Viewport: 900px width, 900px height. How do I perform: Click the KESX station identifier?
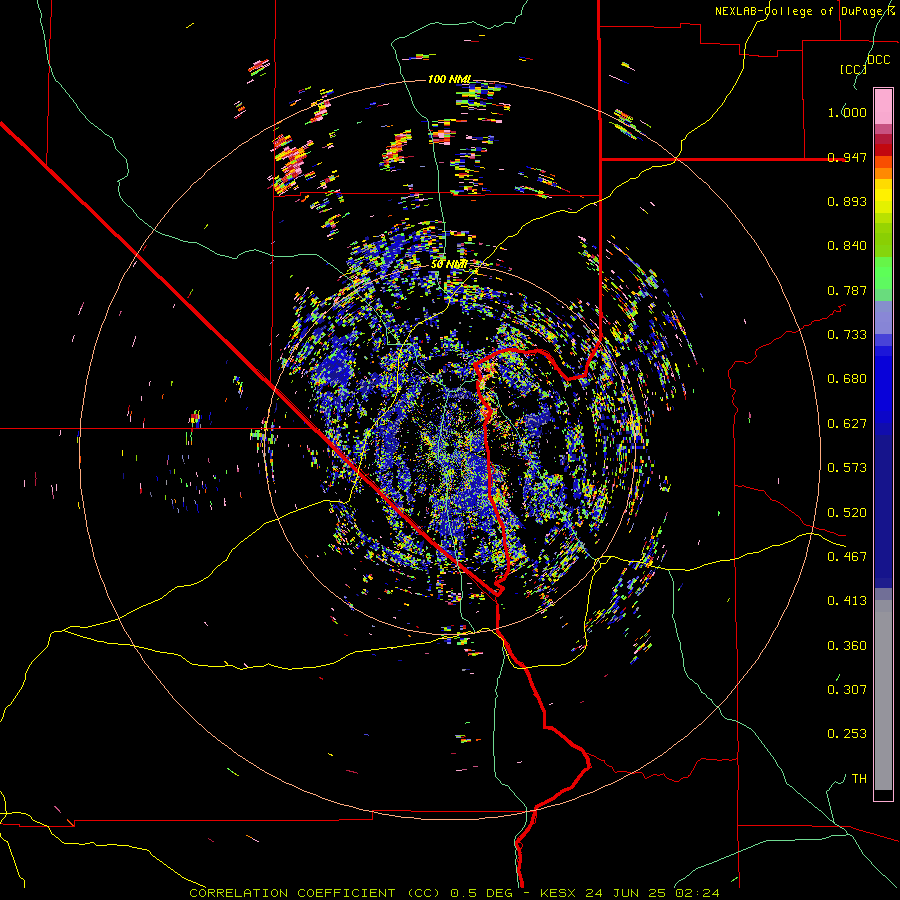pyautogui.click(x=560, y=893)
